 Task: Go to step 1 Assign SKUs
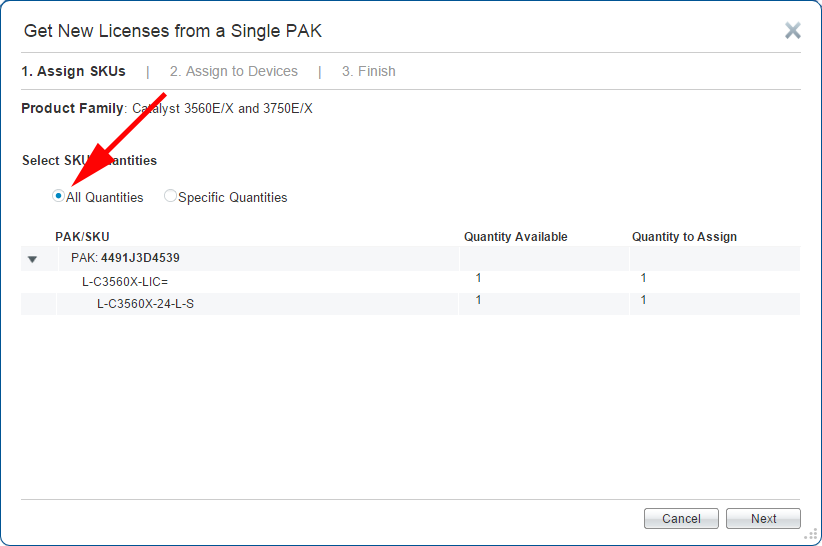tap(73, 71)
